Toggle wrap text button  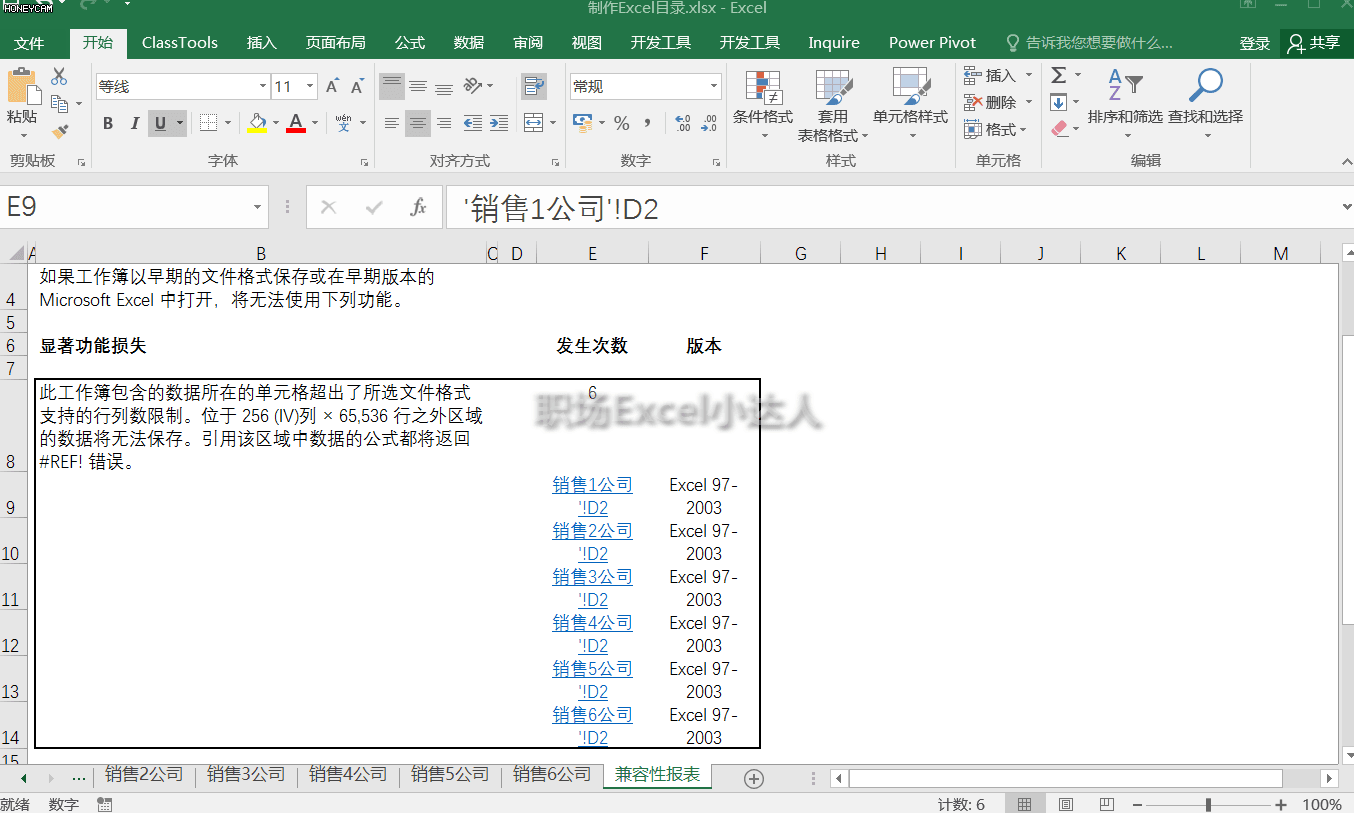(533, 87)
